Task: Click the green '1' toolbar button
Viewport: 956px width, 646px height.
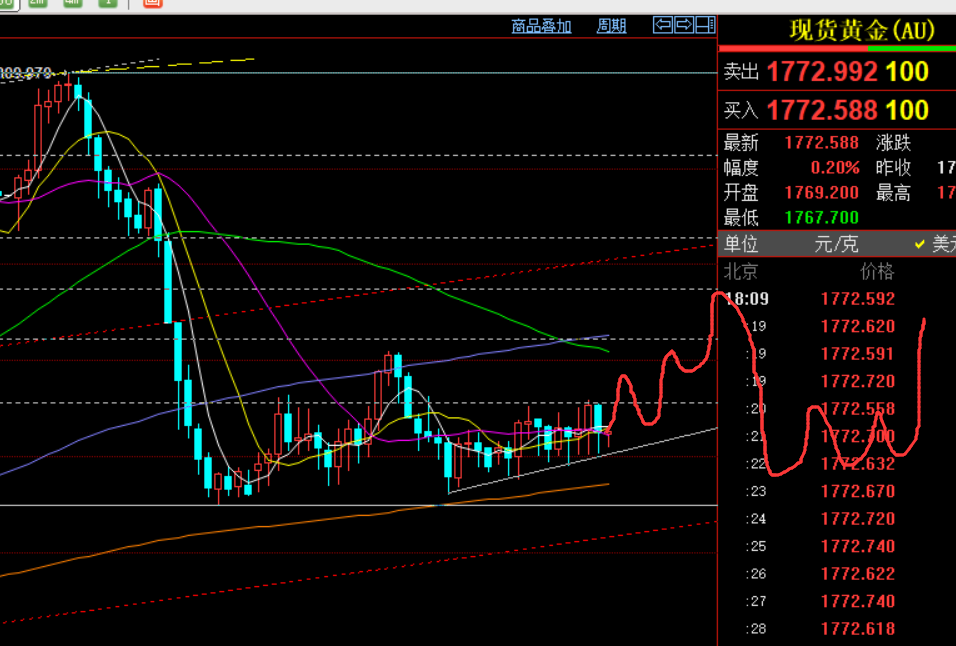Action: [107, 3]
